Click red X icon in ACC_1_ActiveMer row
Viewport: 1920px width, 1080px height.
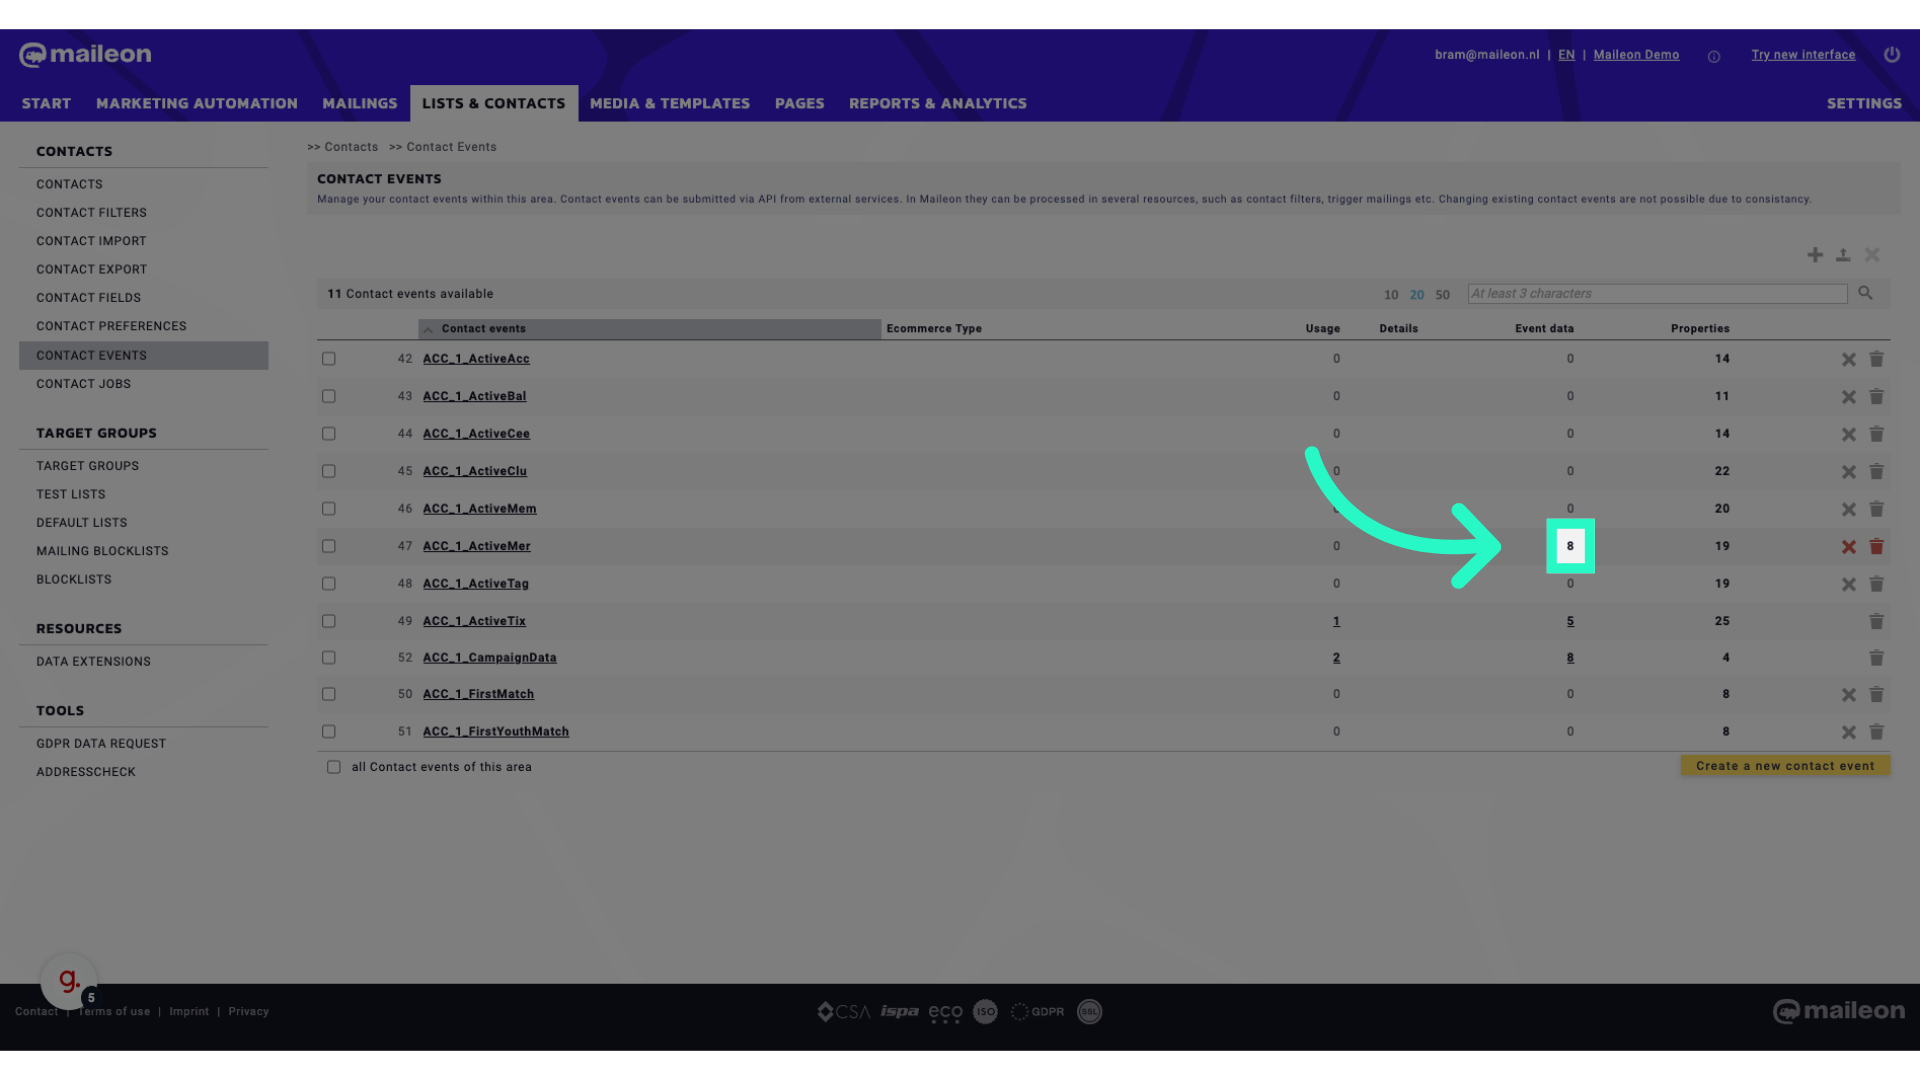[x=1848, y=547]
